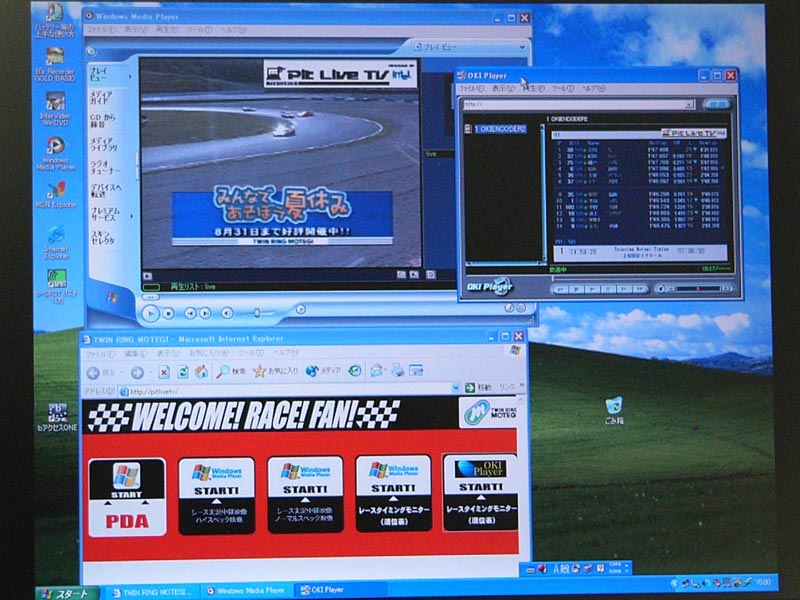Image resolution: width=800 pixels, height=600 pixels.
Task: Open ツール menu in Windows Media Player
Action: 198,30
